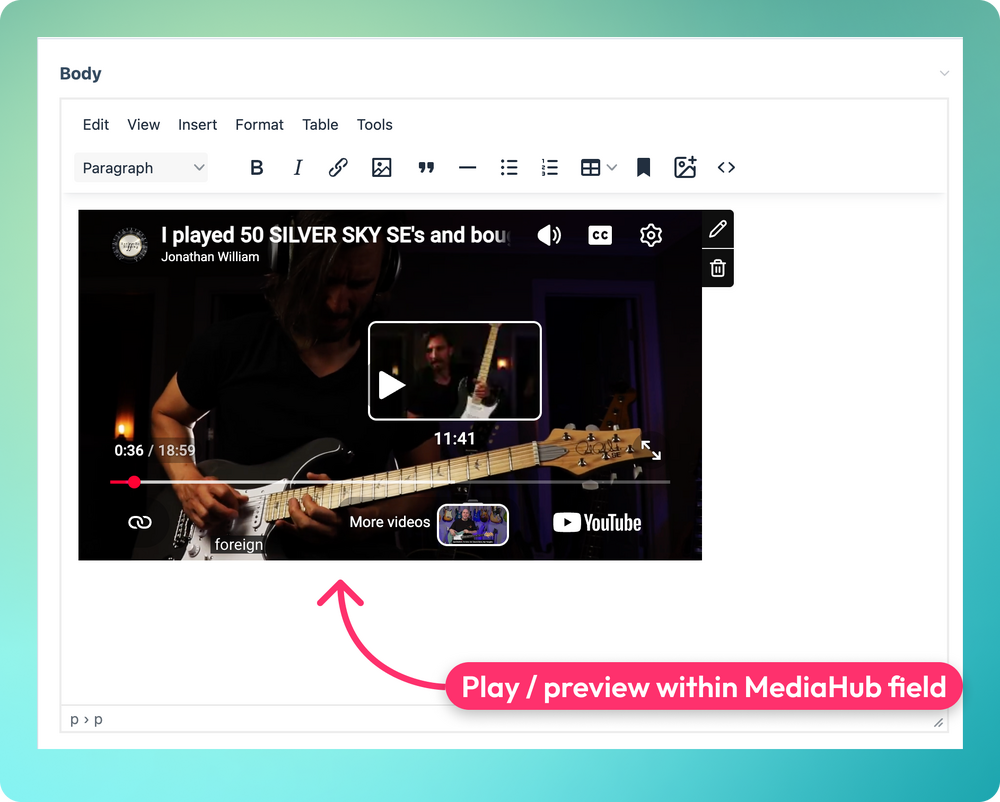Open the Edit menu
Screen dimensions: 1000x802
pyautogui.click(x=96, y=124)
